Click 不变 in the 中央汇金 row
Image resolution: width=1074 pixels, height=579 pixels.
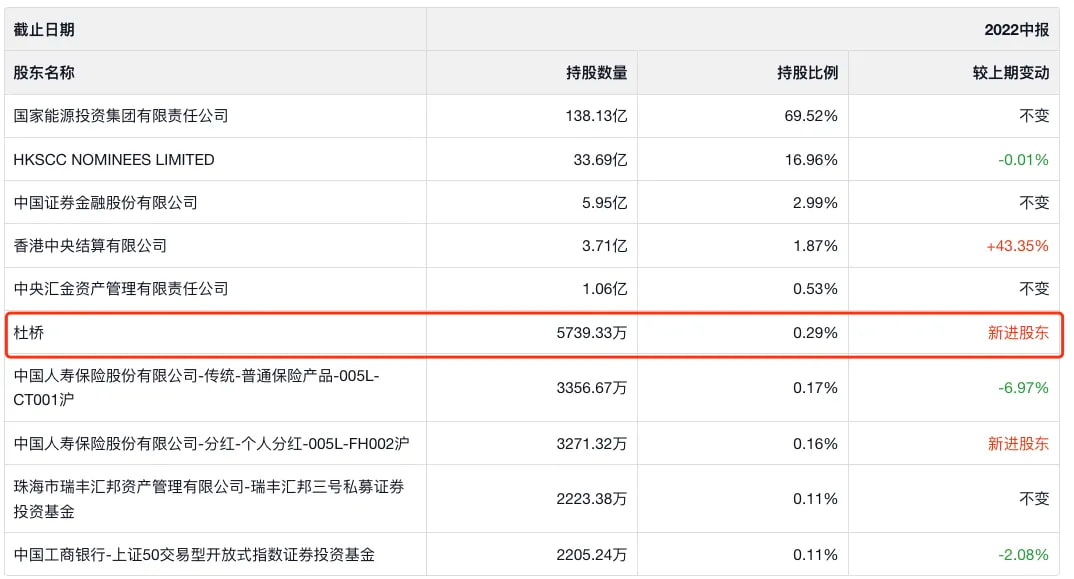1034,289
